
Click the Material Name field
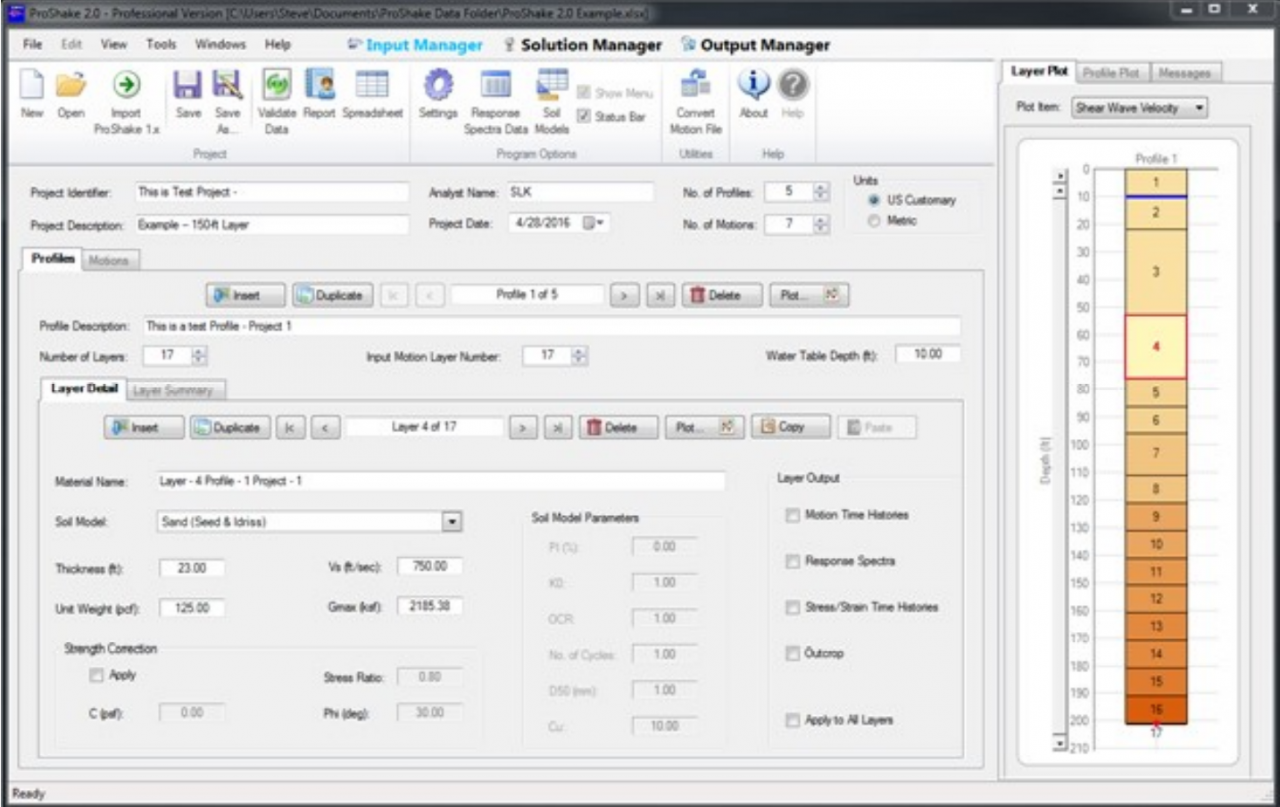coord(440,481)
